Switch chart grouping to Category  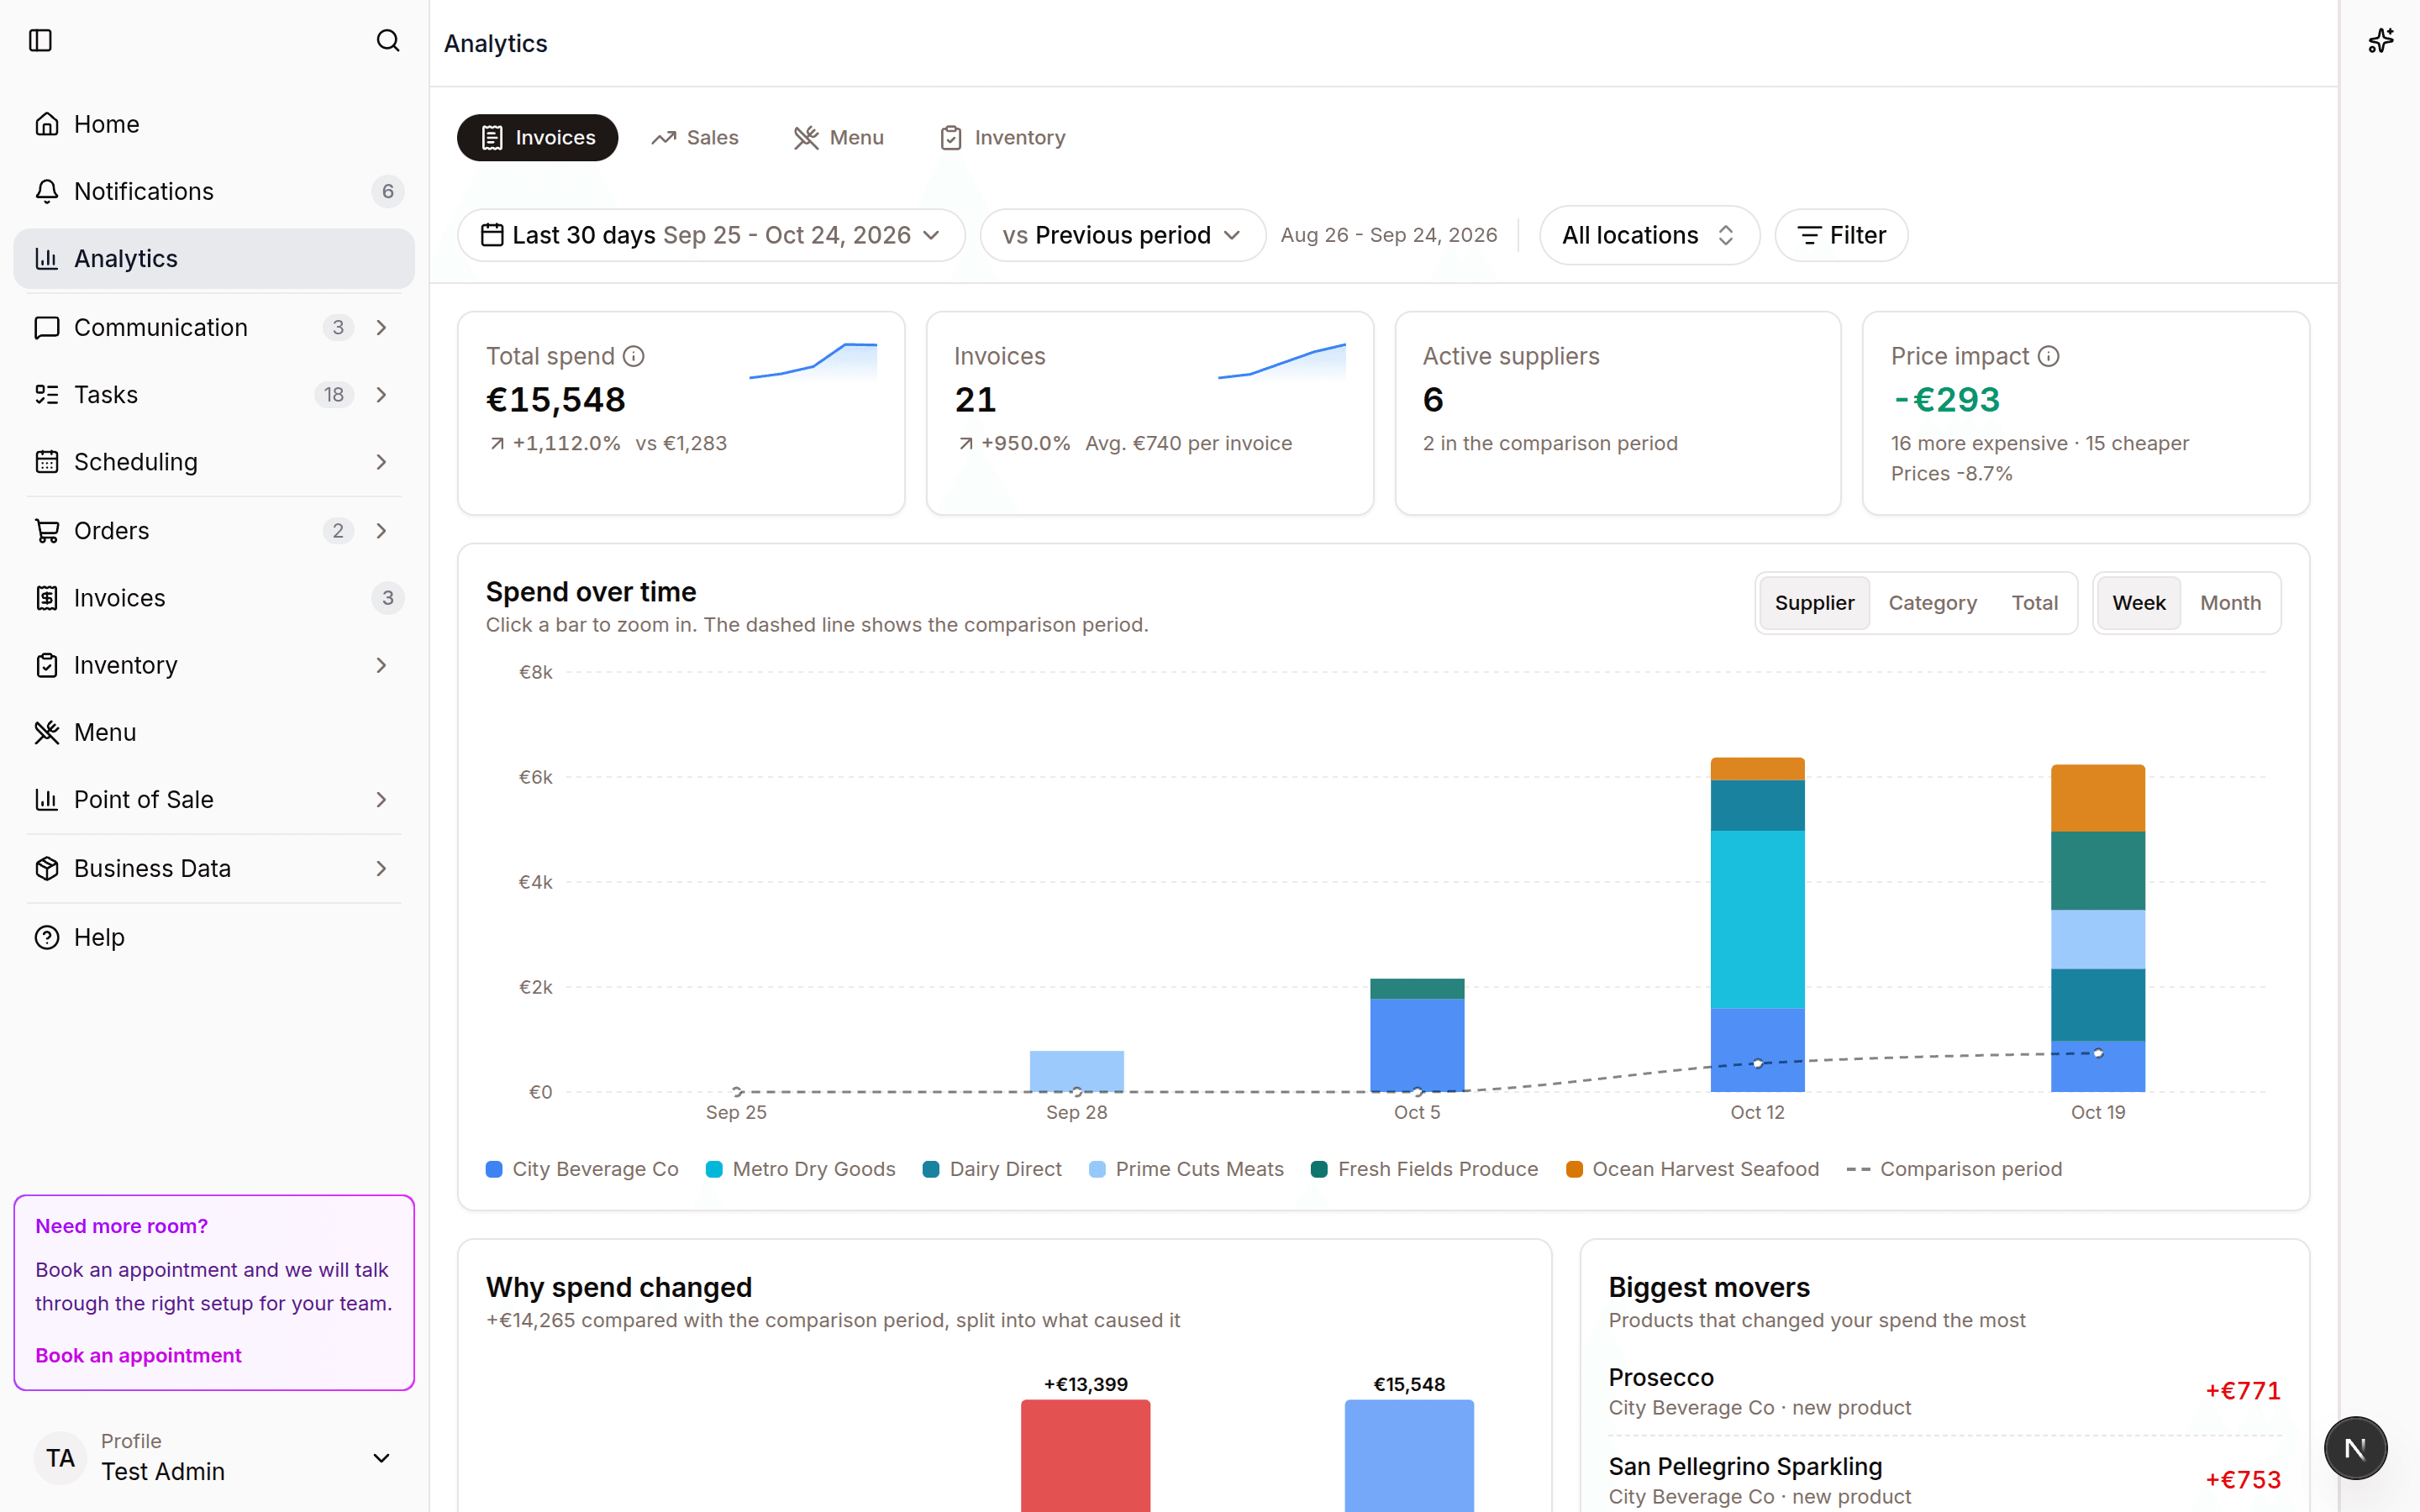click(x=1932, y=603)
